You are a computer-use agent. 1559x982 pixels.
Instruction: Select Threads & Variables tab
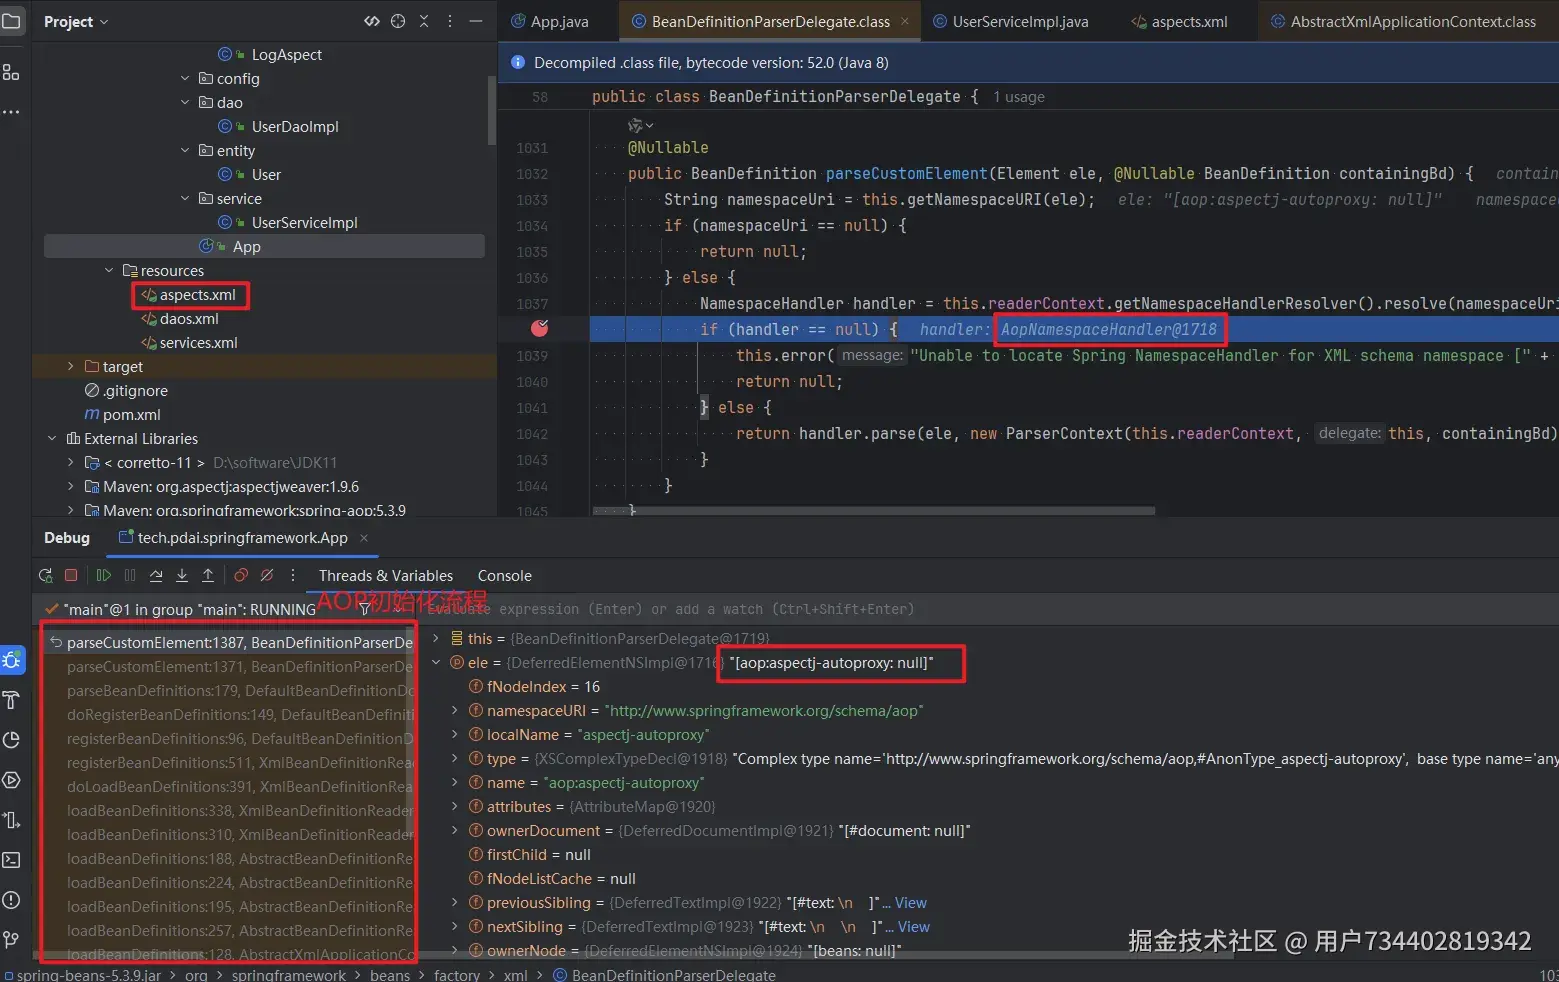point(386,575)
